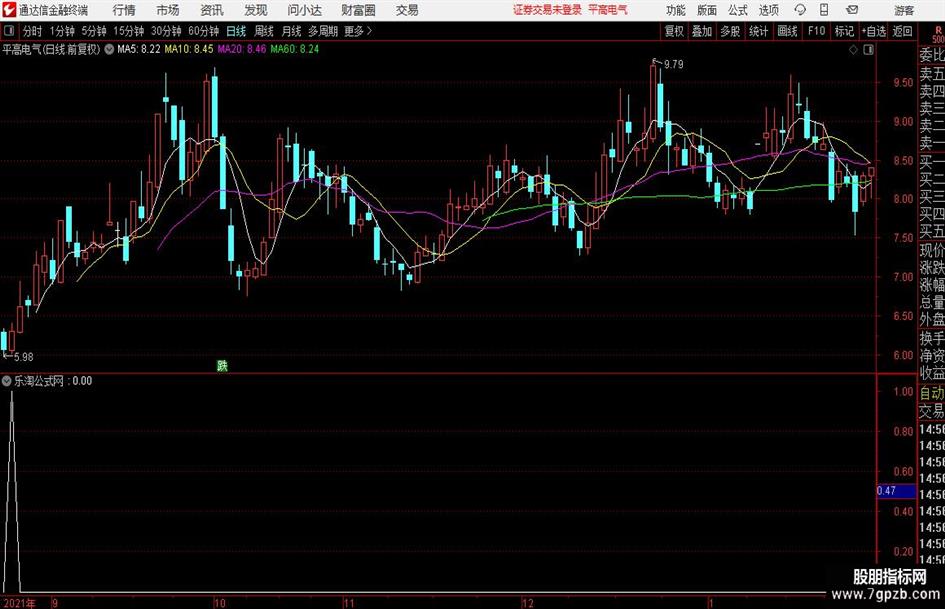Toggle the side panel icon at chart top right
945x609 pixels.
[x=868, y=50]
